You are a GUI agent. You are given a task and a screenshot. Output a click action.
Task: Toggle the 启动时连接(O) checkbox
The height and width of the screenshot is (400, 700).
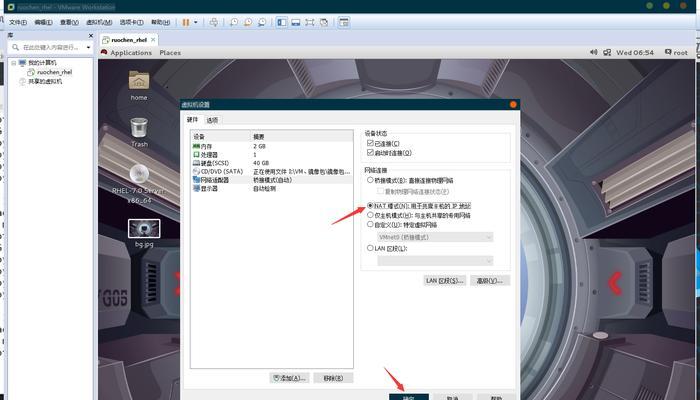click(370, 152)
